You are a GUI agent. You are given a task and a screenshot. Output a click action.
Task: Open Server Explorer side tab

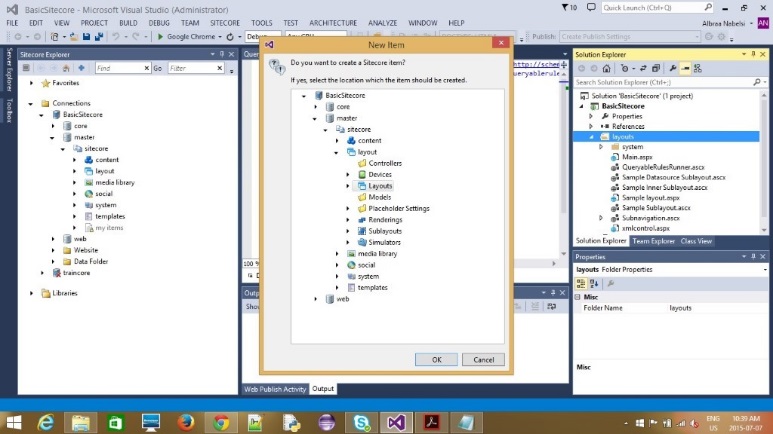pos(9,70)
